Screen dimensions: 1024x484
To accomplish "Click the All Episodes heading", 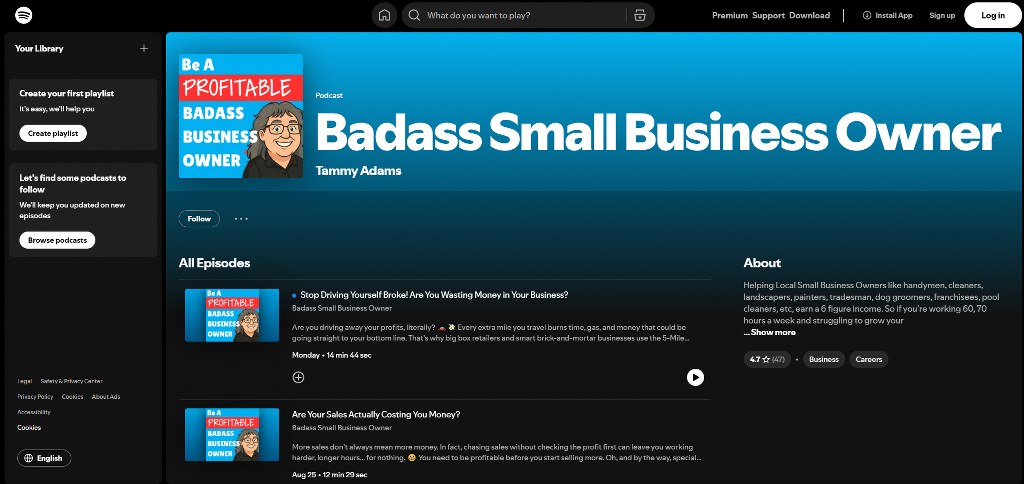I will [x=214, y=263].
